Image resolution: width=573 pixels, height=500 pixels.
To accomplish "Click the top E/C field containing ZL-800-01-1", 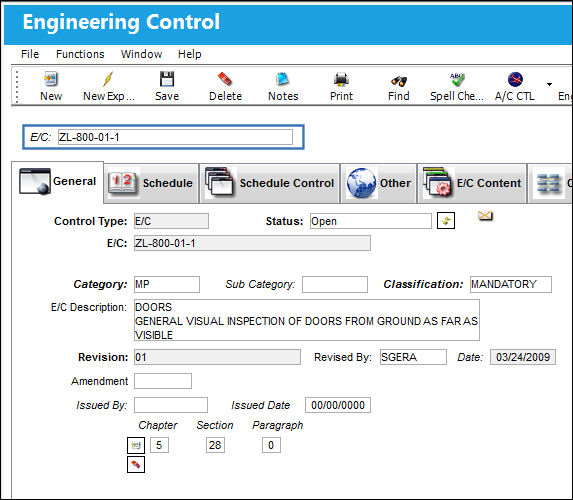I will [175, 137].
